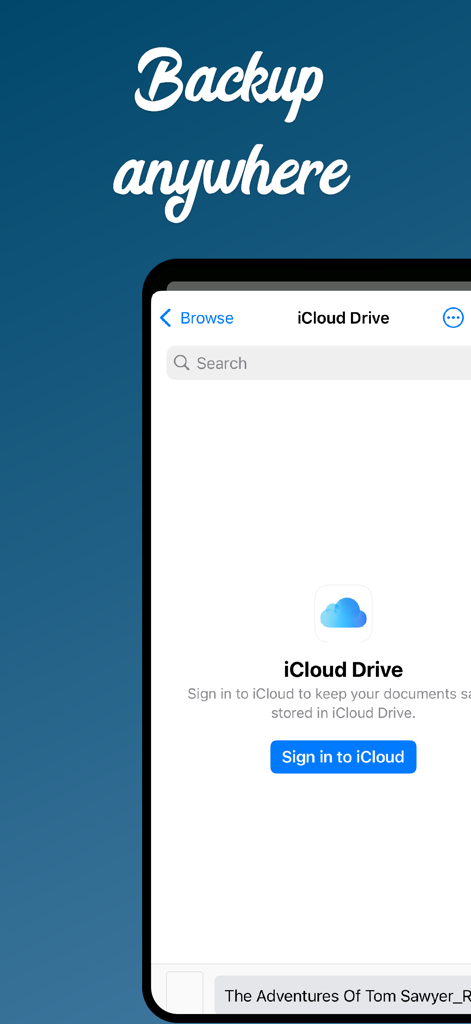The width and height of the screenshot is (471, 1024).
Task: Click the 'Sign in to iCloud to keep' description
Action: [x=329, y=703]
